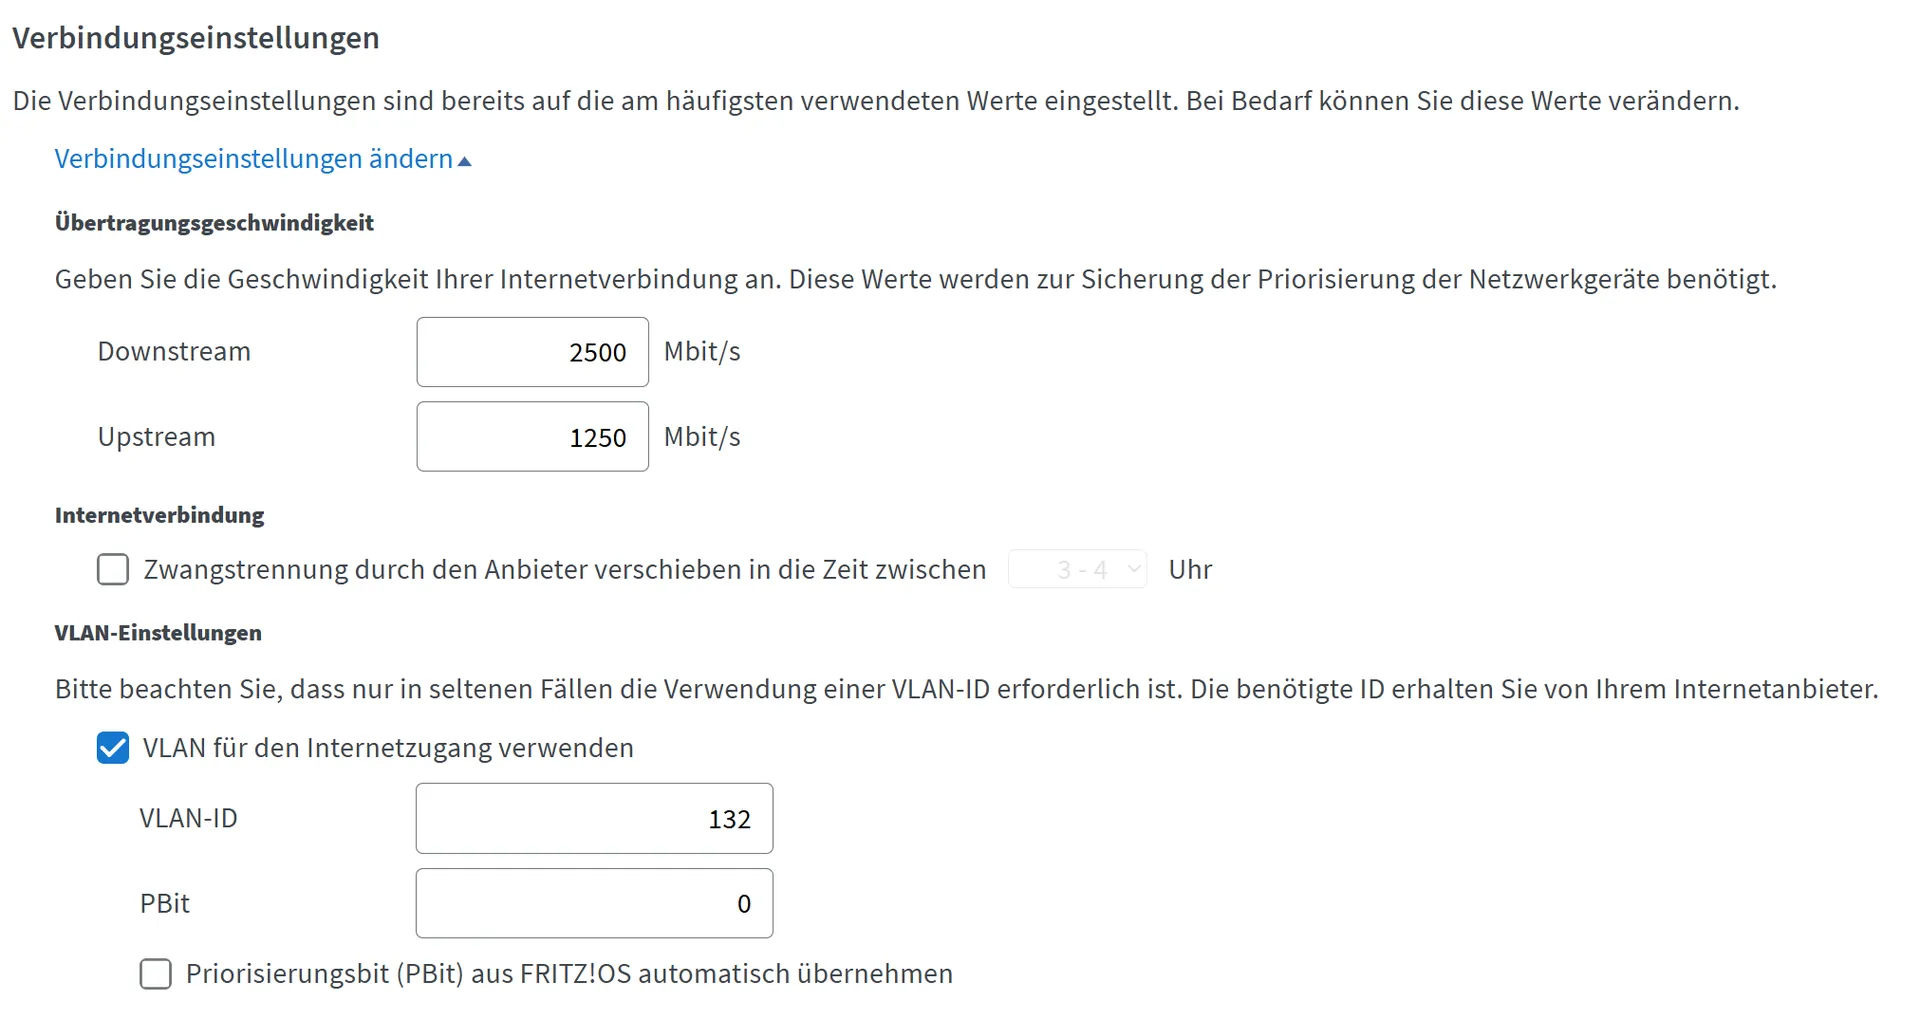Click the Downstream label
Screen dimensions: 1920x1019
click(x=174, y=352)
